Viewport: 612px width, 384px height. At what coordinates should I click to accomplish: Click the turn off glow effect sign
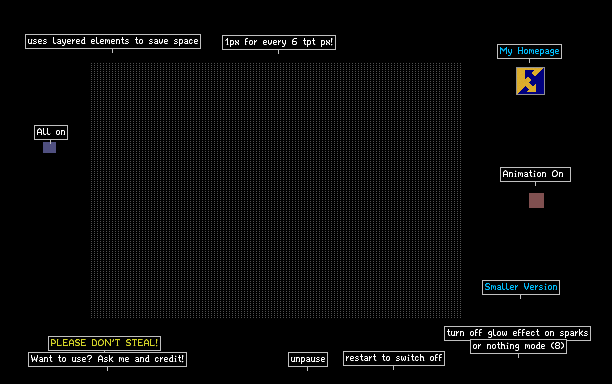pos(517,333)
